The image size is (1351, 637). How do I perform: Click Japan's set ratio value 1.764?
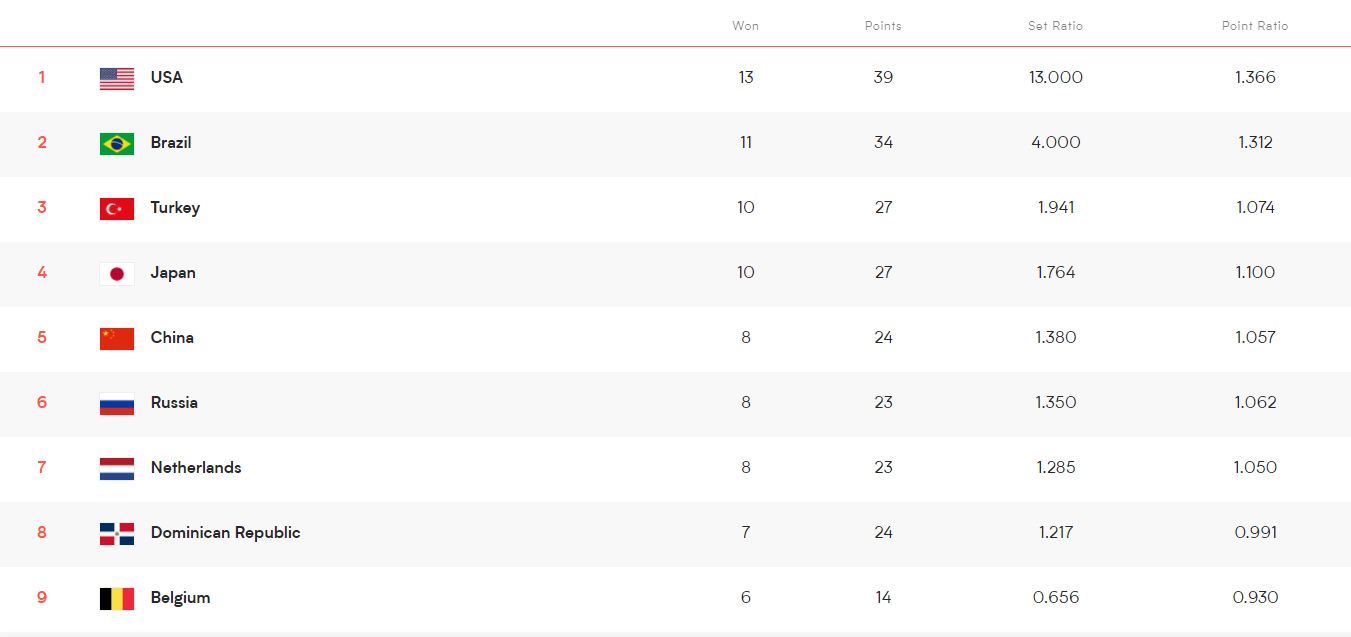coord(1055,273)
